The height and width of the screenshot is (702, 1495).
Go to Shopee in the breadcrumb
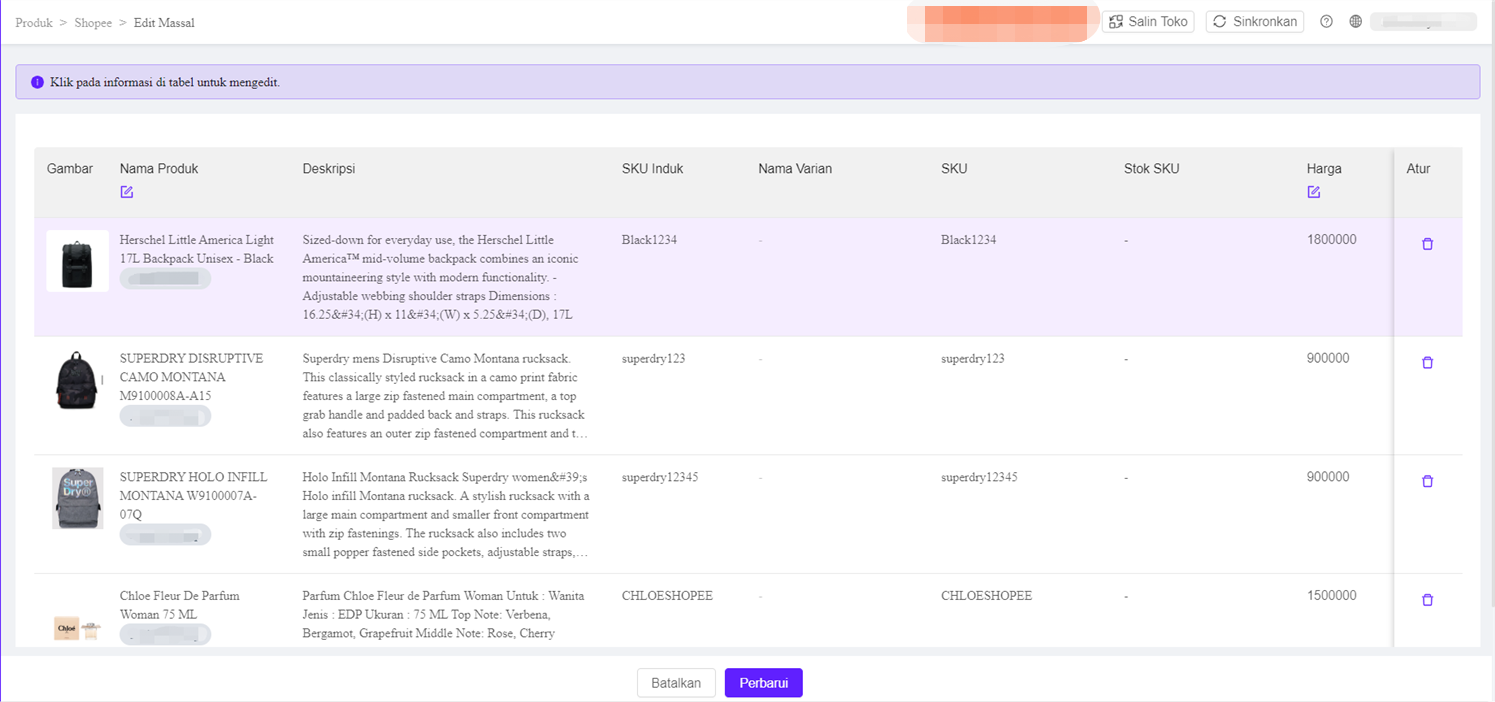tap(93, 22)
